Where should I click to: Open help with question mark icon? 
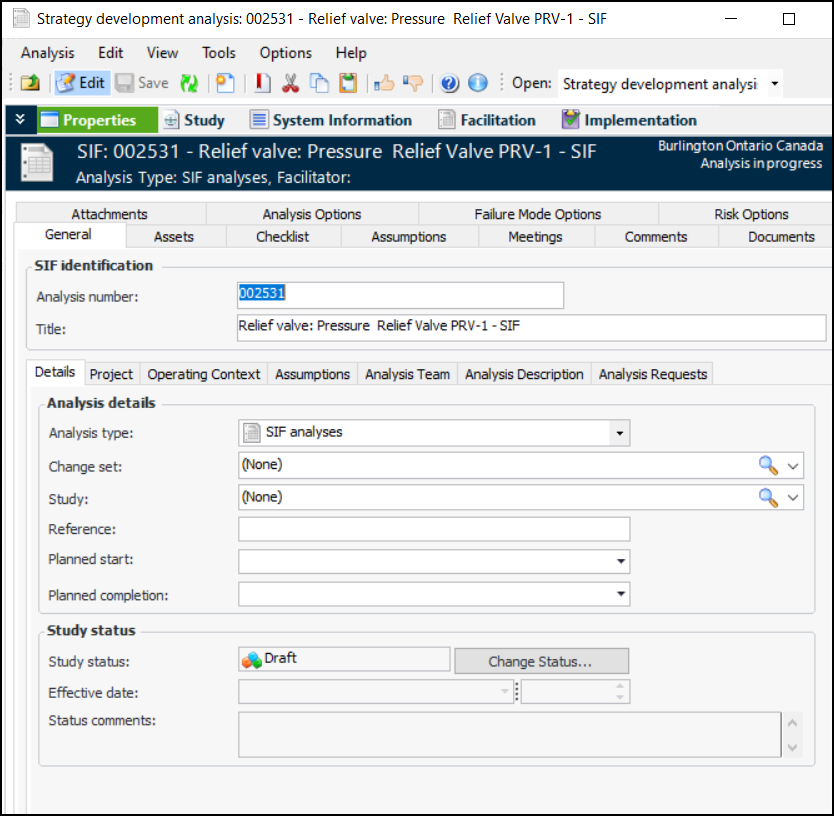(450, 84)
